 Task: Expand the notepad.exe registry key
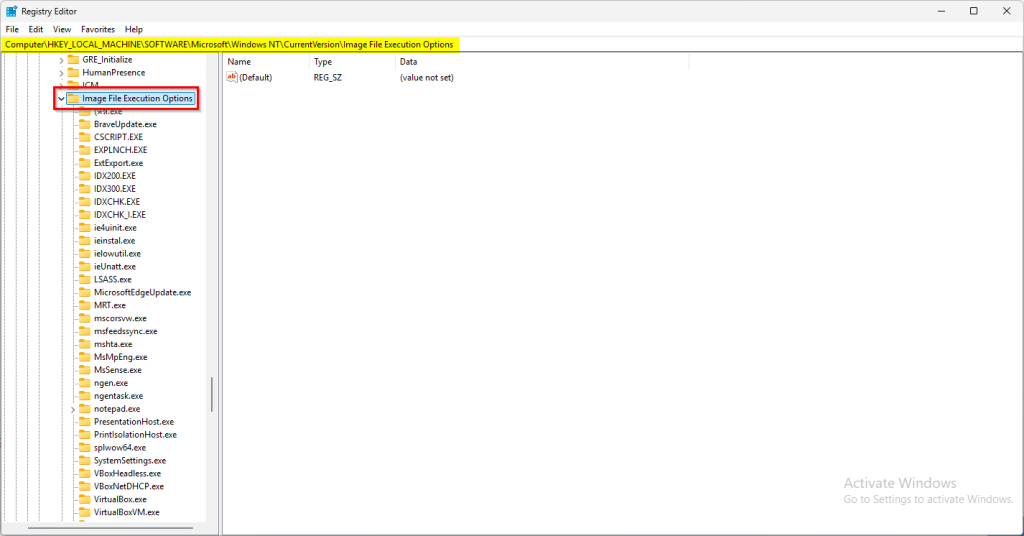tap(73, 409)
